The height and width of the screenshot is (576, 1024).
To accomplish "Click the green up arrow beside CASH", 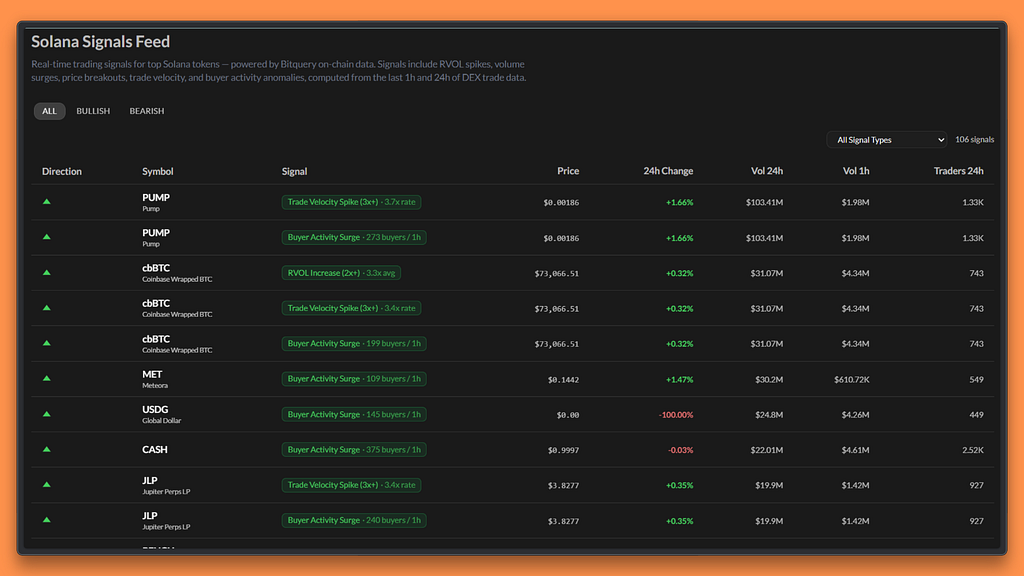I will pos(46,449).
